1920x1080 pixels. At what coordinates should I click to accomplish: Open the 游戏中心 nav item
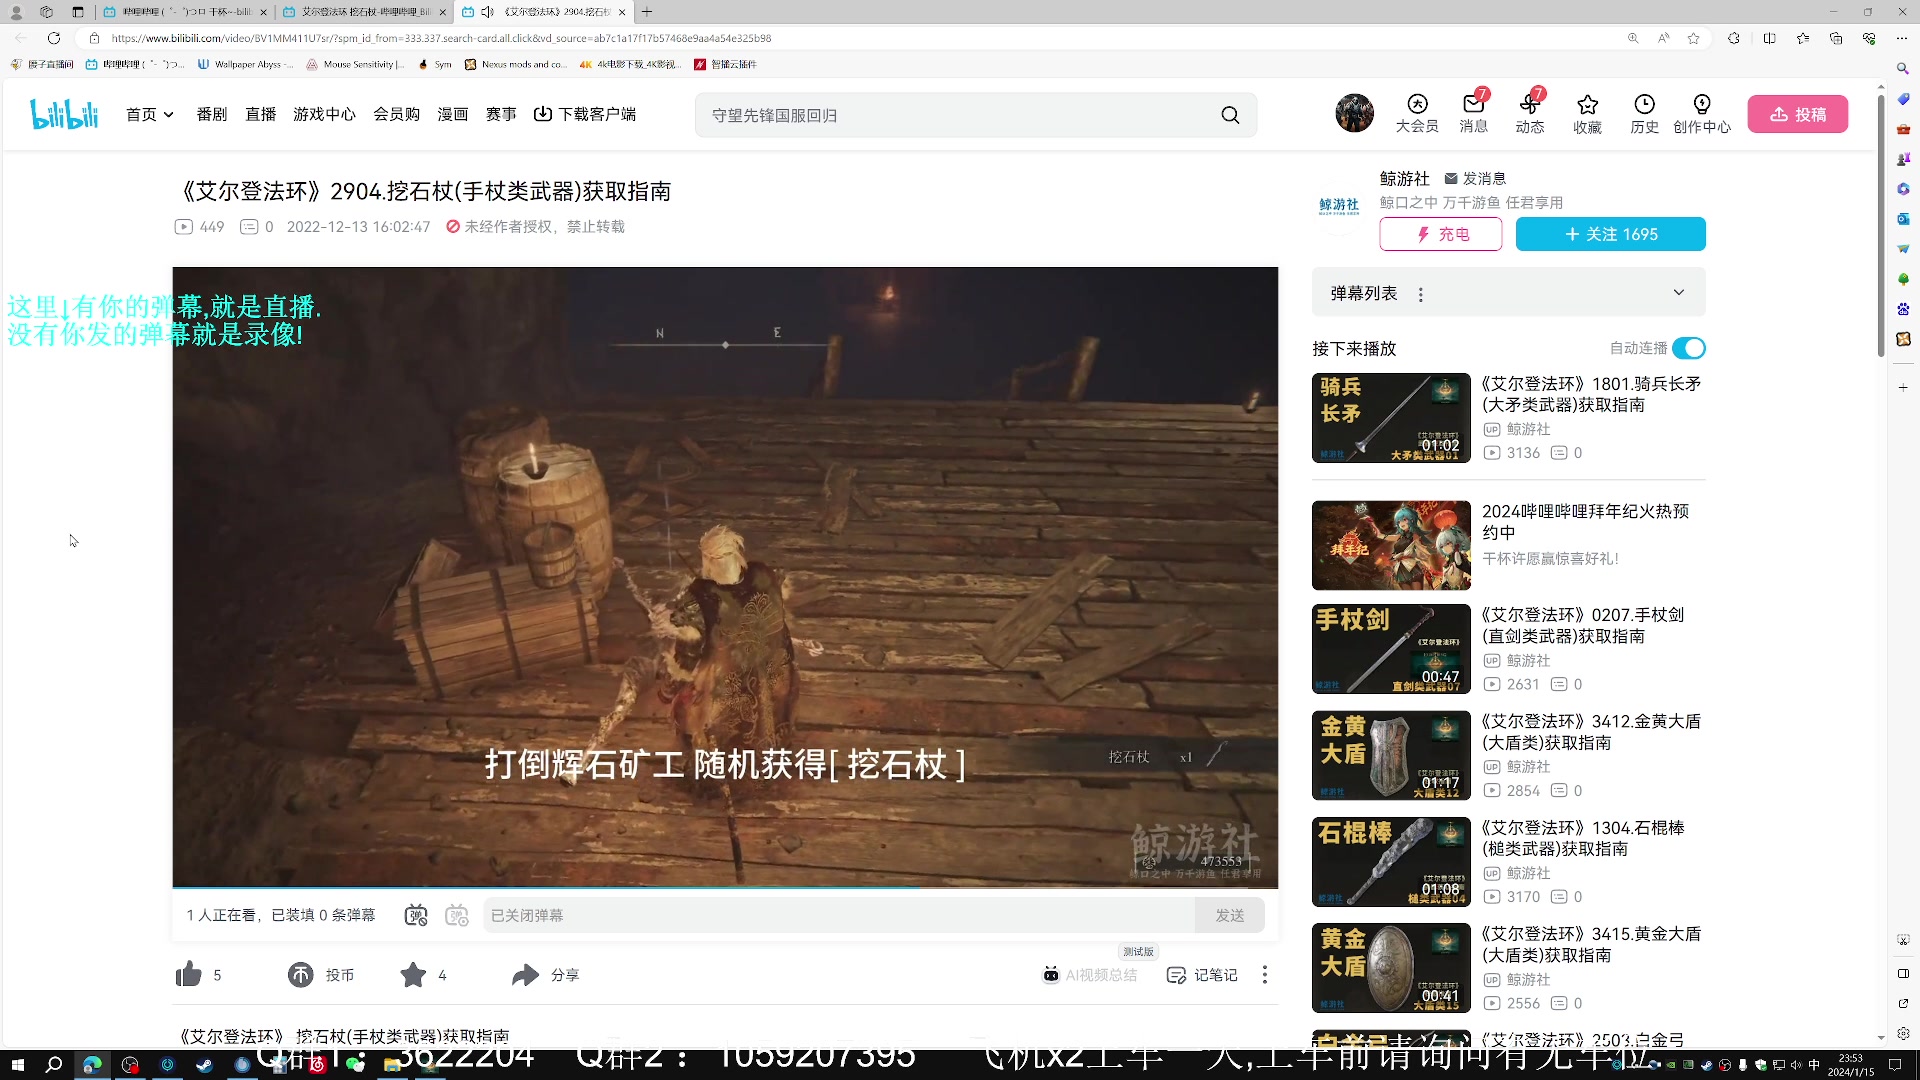coord(324,114)
